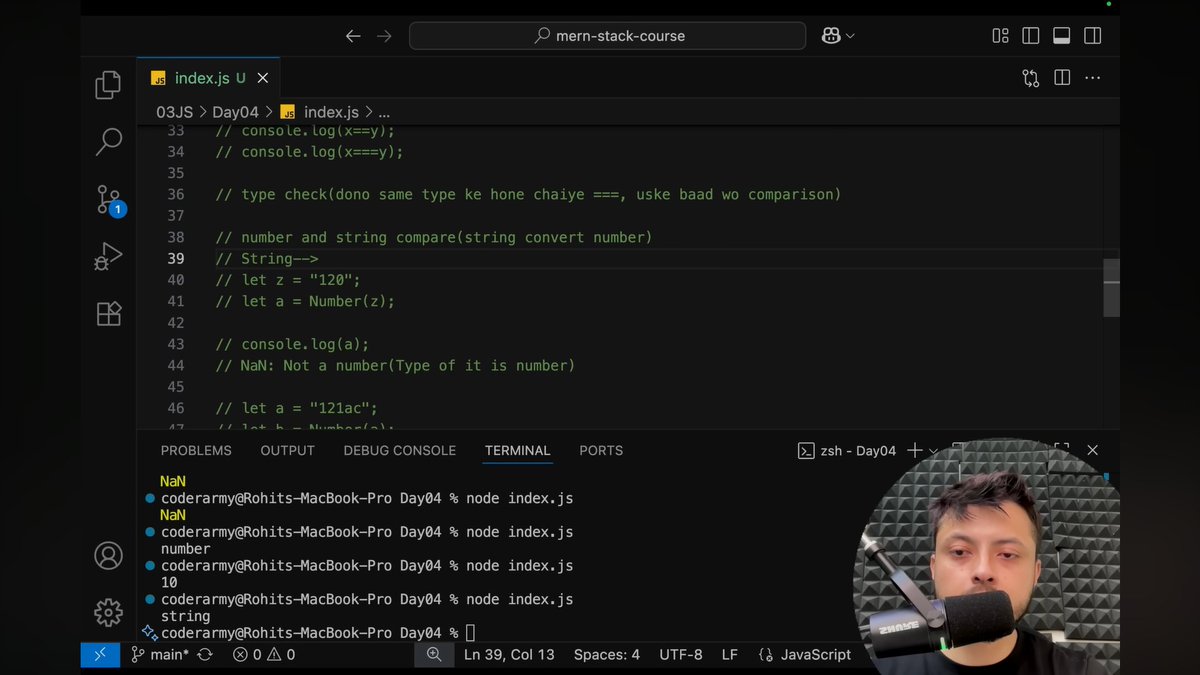Switch to the DEBUG CONSOLE tab
The width and height of the screenshot is (1200, 675).
pyautogui.click(x=399, y=450)
